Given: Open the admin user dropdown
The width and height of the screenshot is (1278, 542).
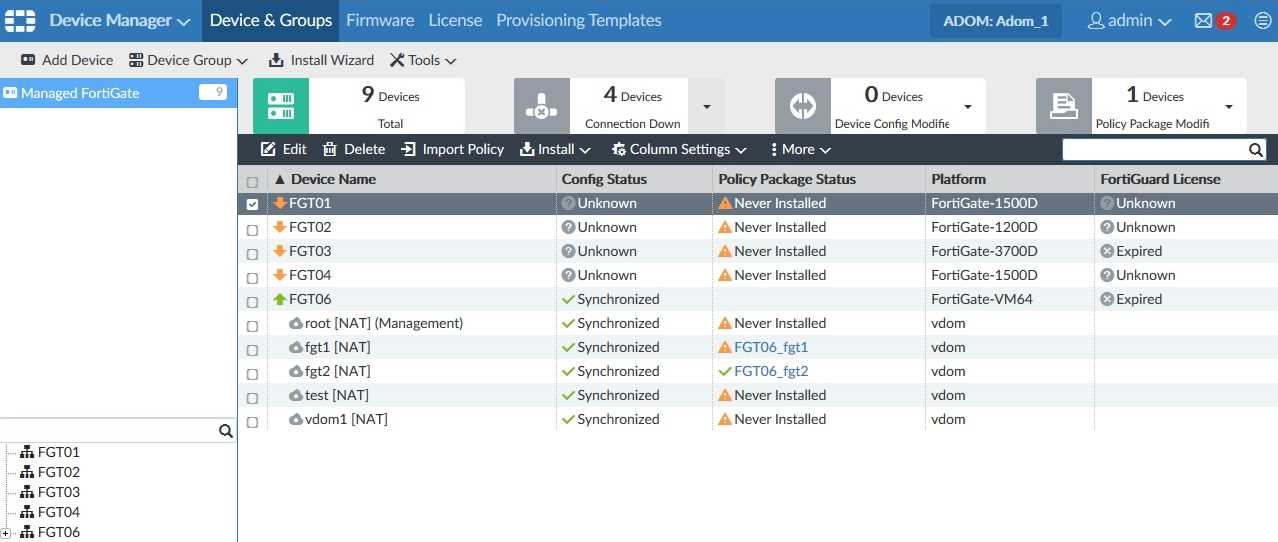Looking at the screenshot, I should click(x=1129, y=20).
